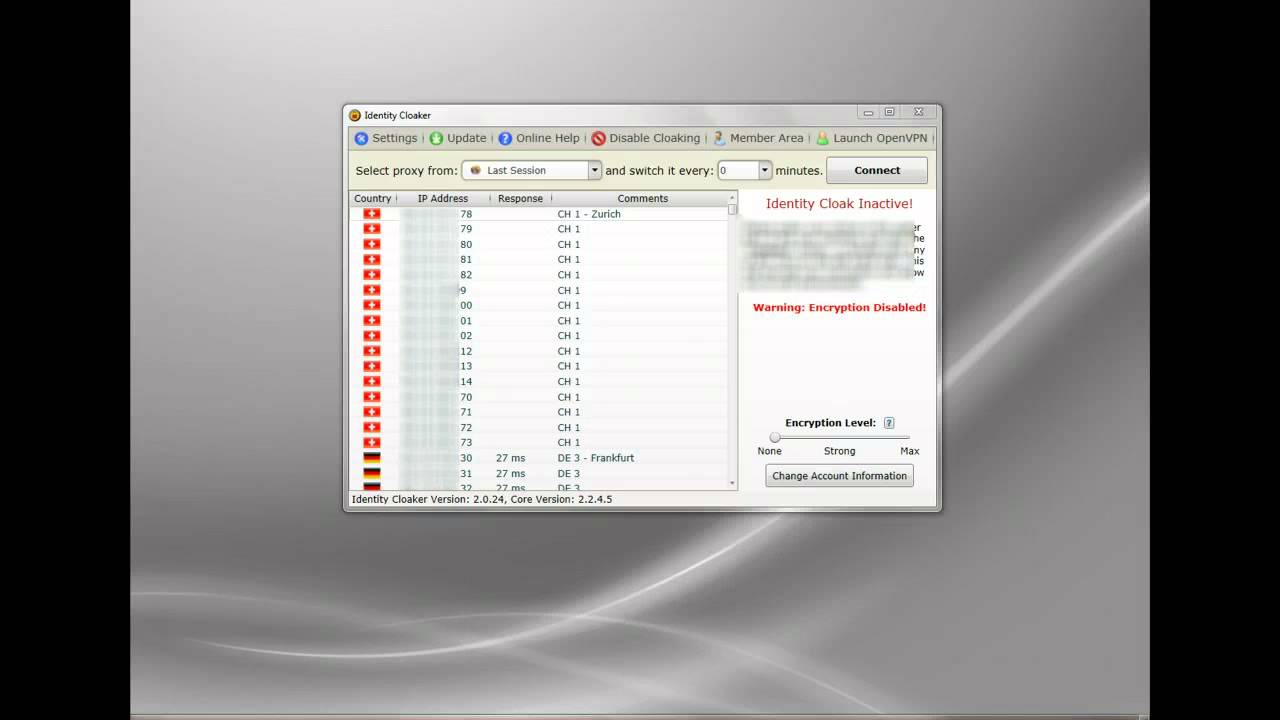The height and width of the screenshot is (720, 1280).
Task: Click proxy list scrollbar down arrow
Action: (733, 484)
